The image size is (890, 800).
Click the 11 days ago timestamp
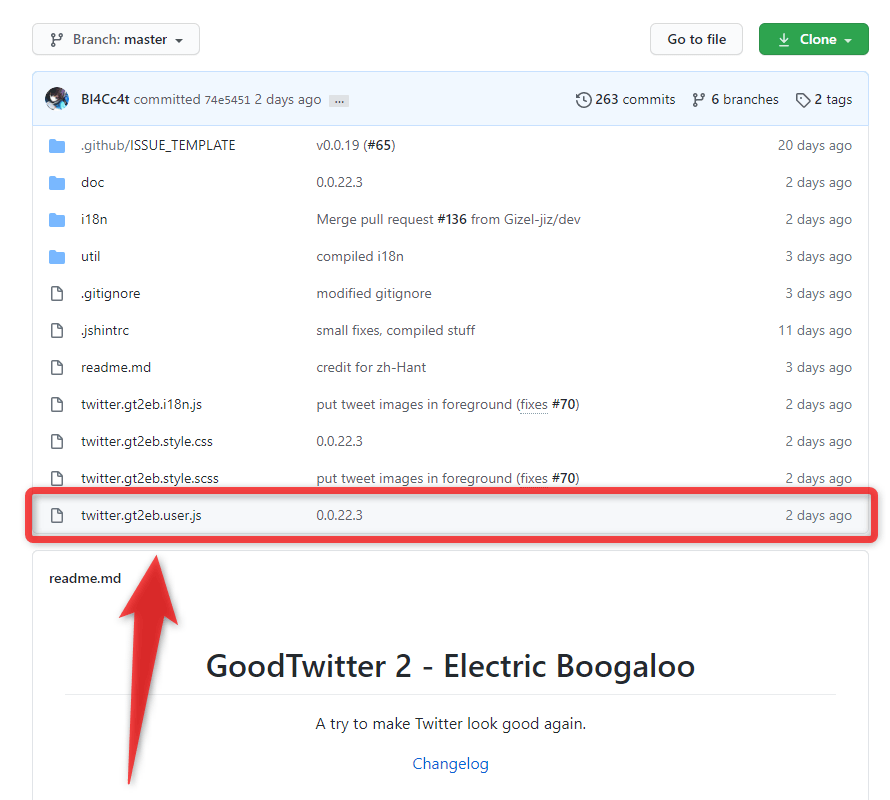tap(815, 330)
